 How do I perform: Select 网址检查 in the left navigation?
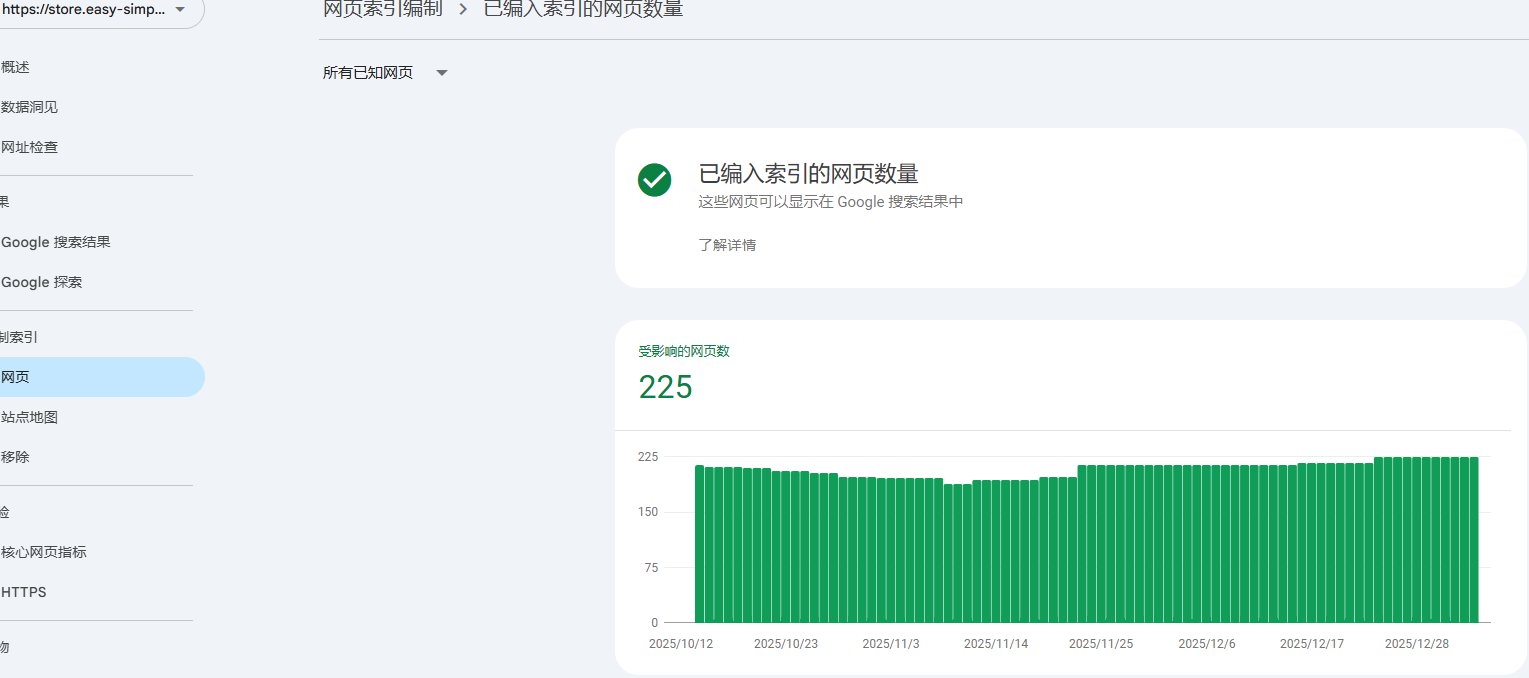click(x=30, y=147)
